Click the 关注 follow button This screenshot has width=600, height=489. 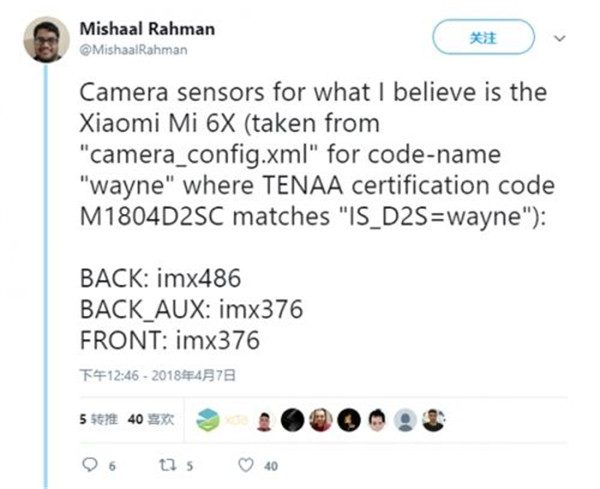[483, 37]
